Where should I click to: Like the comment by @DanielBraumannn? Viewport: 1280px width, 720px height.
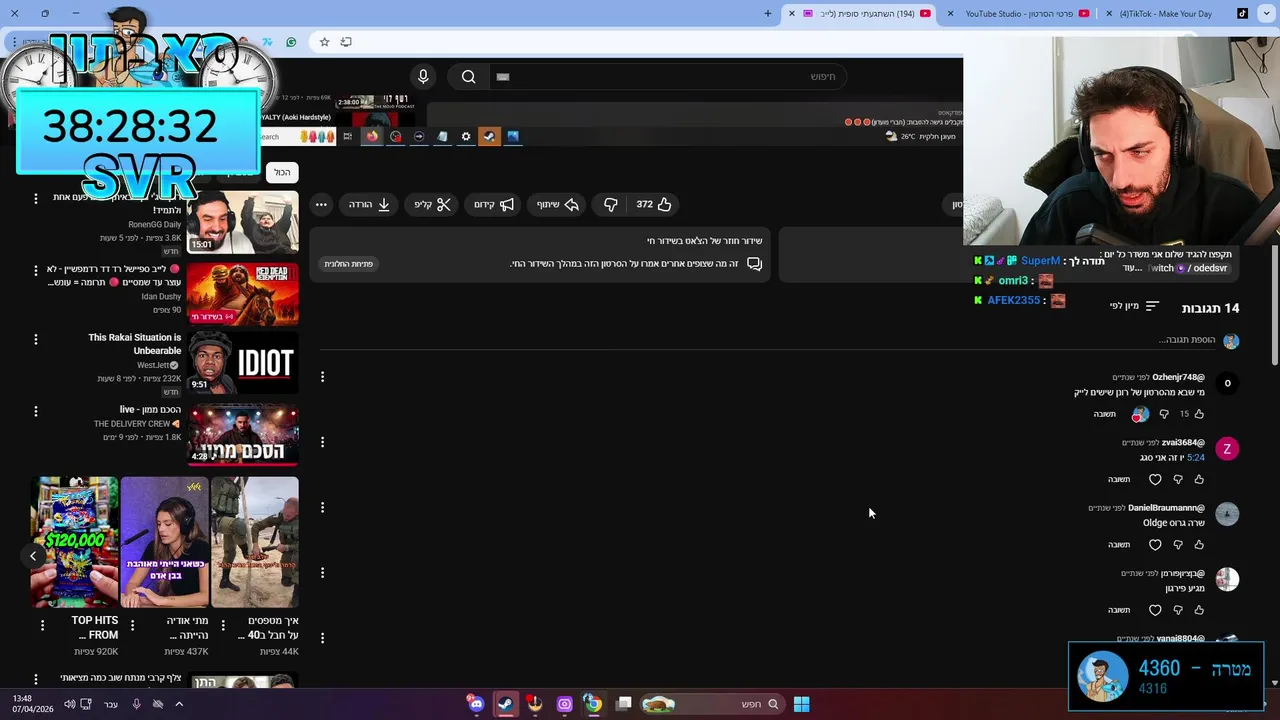click(1199, 545)
